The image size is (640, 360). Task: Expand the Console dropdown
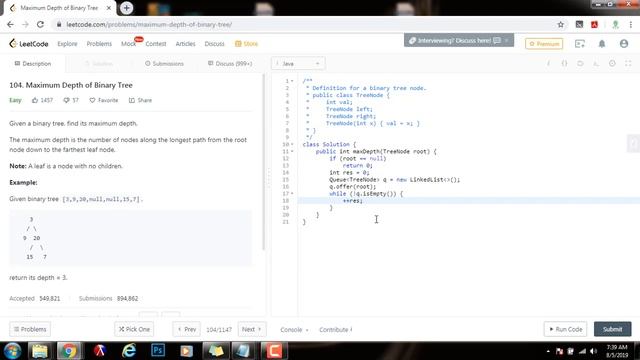tap(294, 329)
